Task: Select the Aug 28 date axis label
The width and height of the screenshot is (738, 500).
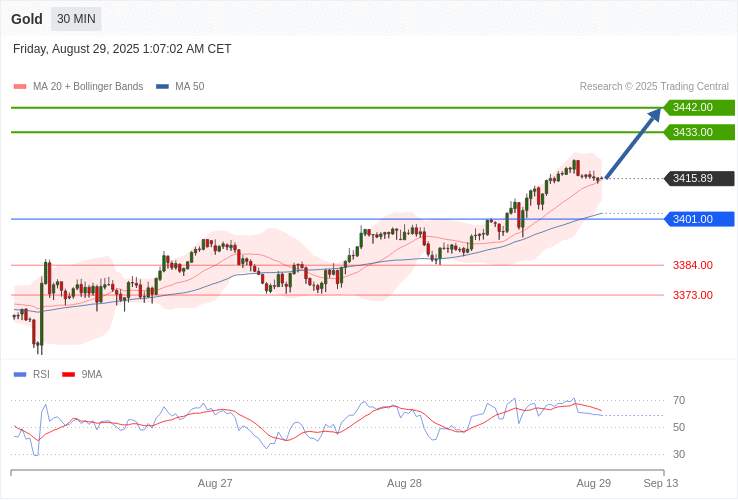Action: [404, 483]
